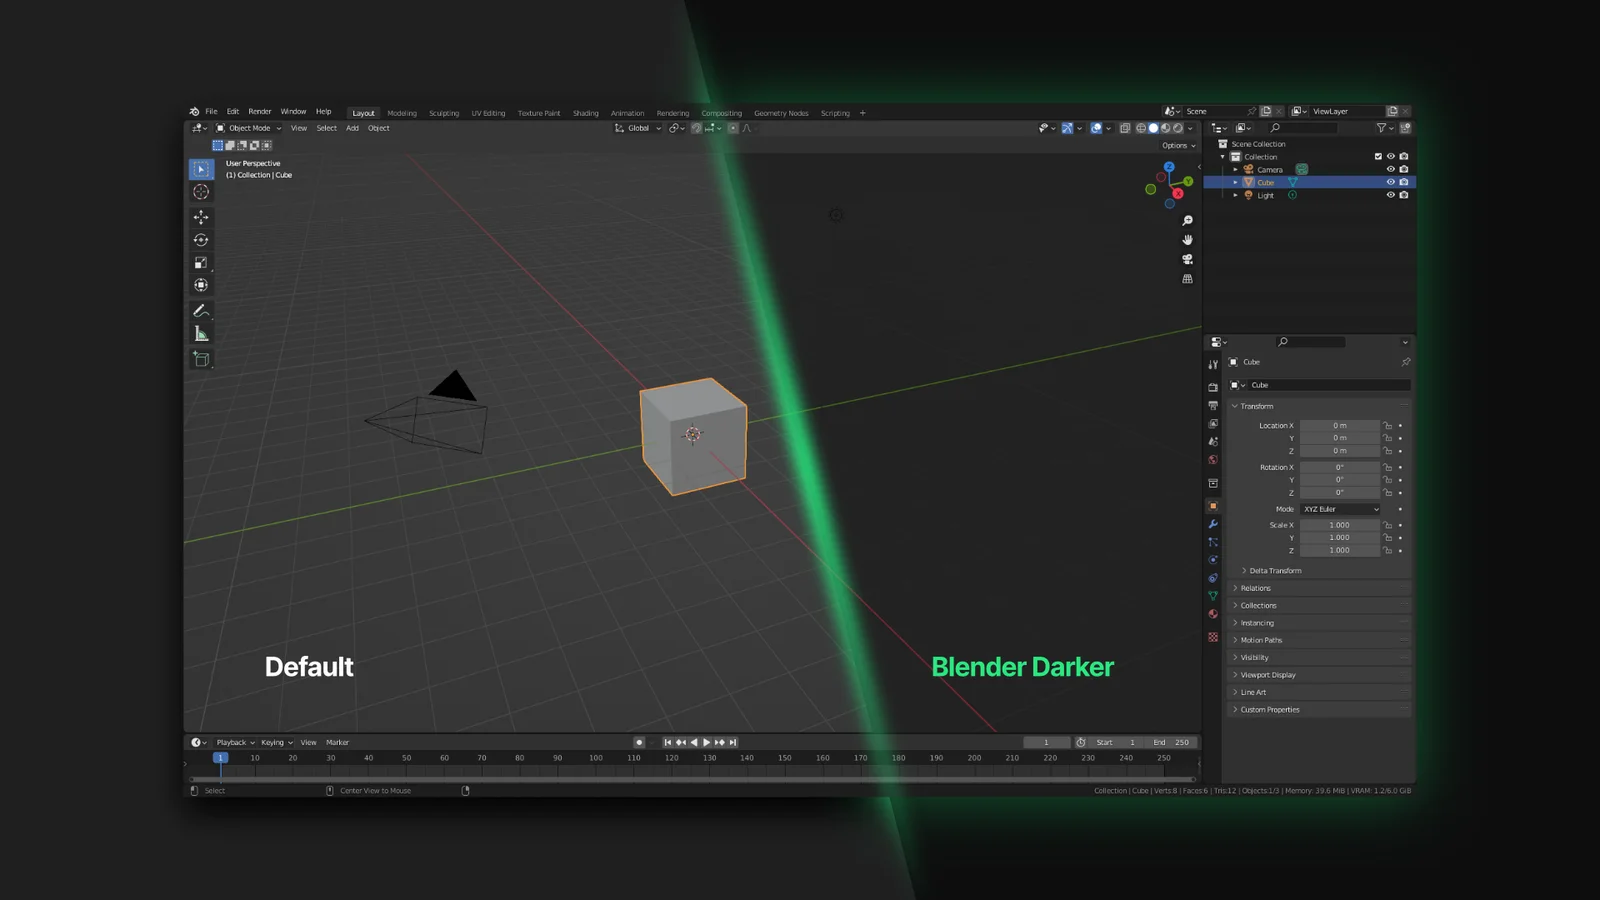This screenshot has width=1600, height=900.
Task: Open the Global transform orientation dropdown
Action: tap(637, 128)
